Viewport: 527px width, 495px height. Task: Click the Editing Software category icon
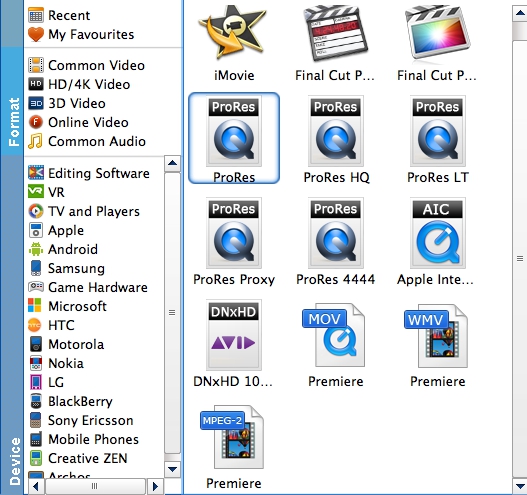[36, 173]
